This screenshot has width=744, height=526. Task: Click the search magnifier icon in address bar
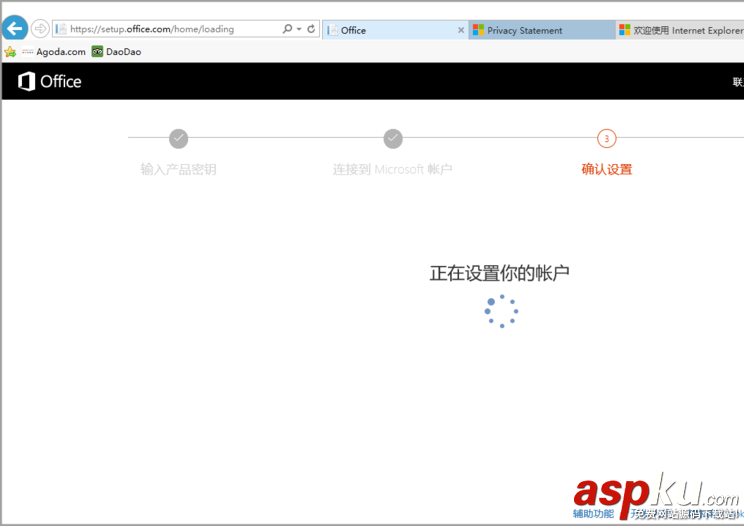pyautogui.click(x=287, y=28)
